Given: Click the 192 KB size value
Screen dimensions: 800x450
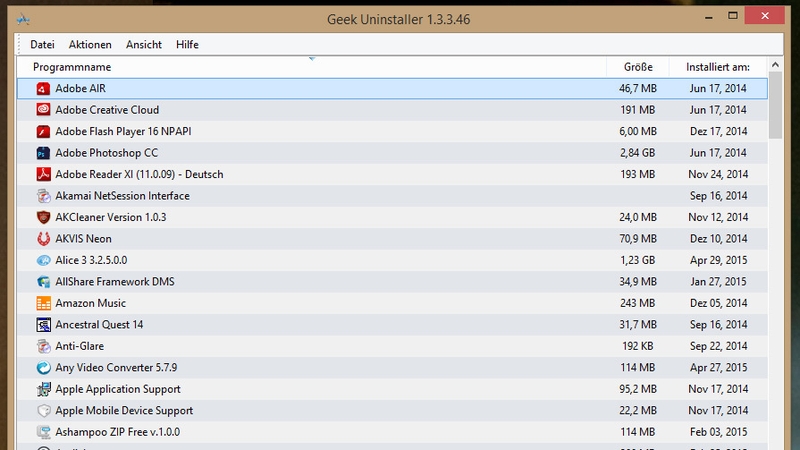Looking at the screenshot, I should [x=638, y=345].
